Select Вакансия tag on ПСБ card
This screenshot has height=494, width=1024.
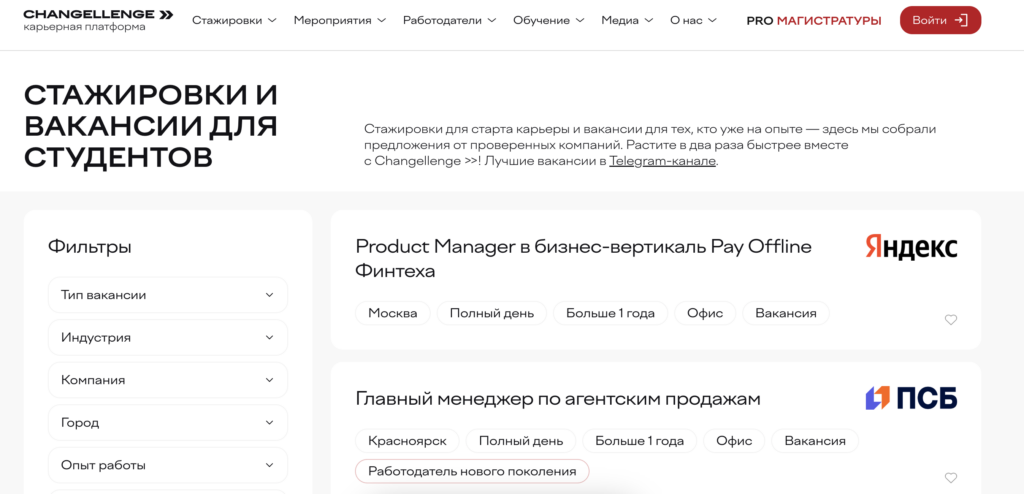[x=815, y=441]
